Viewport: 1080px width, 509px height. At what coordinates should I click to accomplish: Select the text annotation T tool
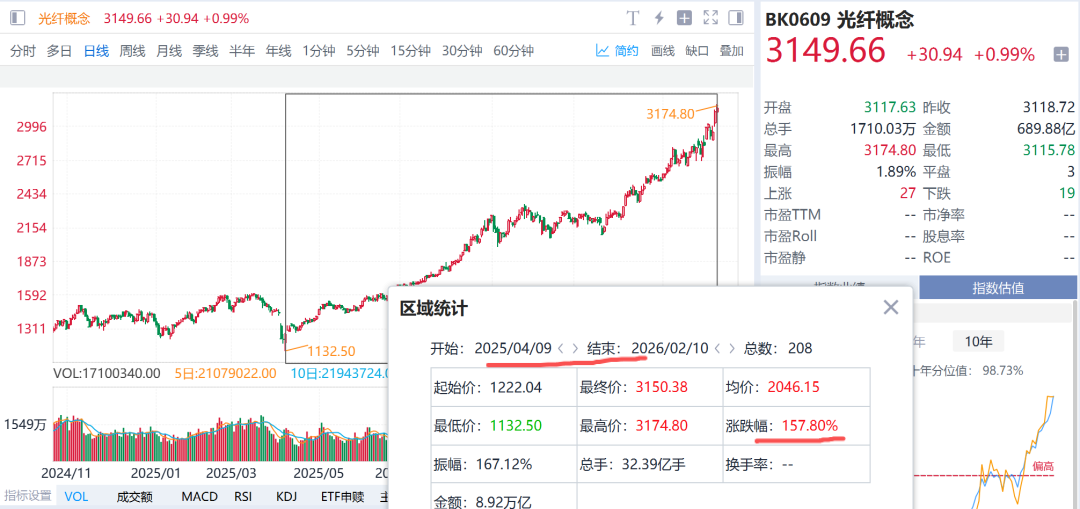pos(633,19)
